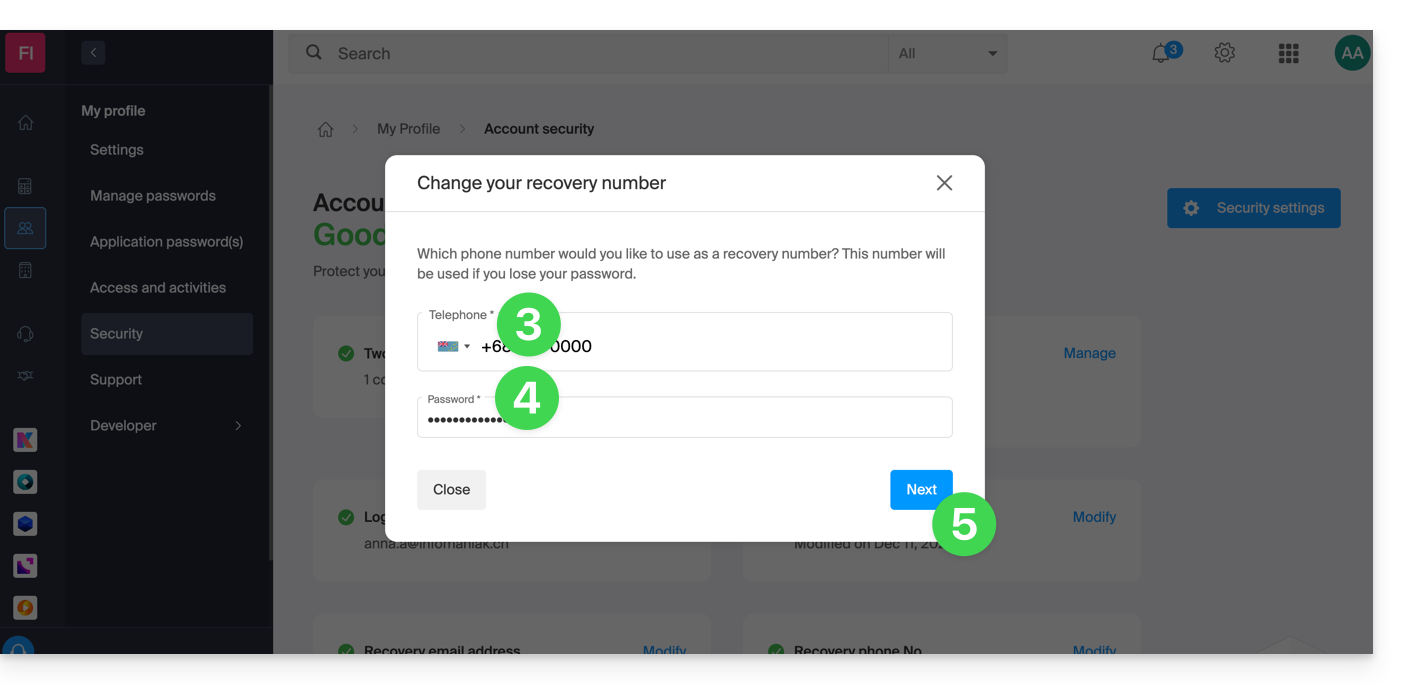Click the home icon in left rail

(x=26, y=122)
